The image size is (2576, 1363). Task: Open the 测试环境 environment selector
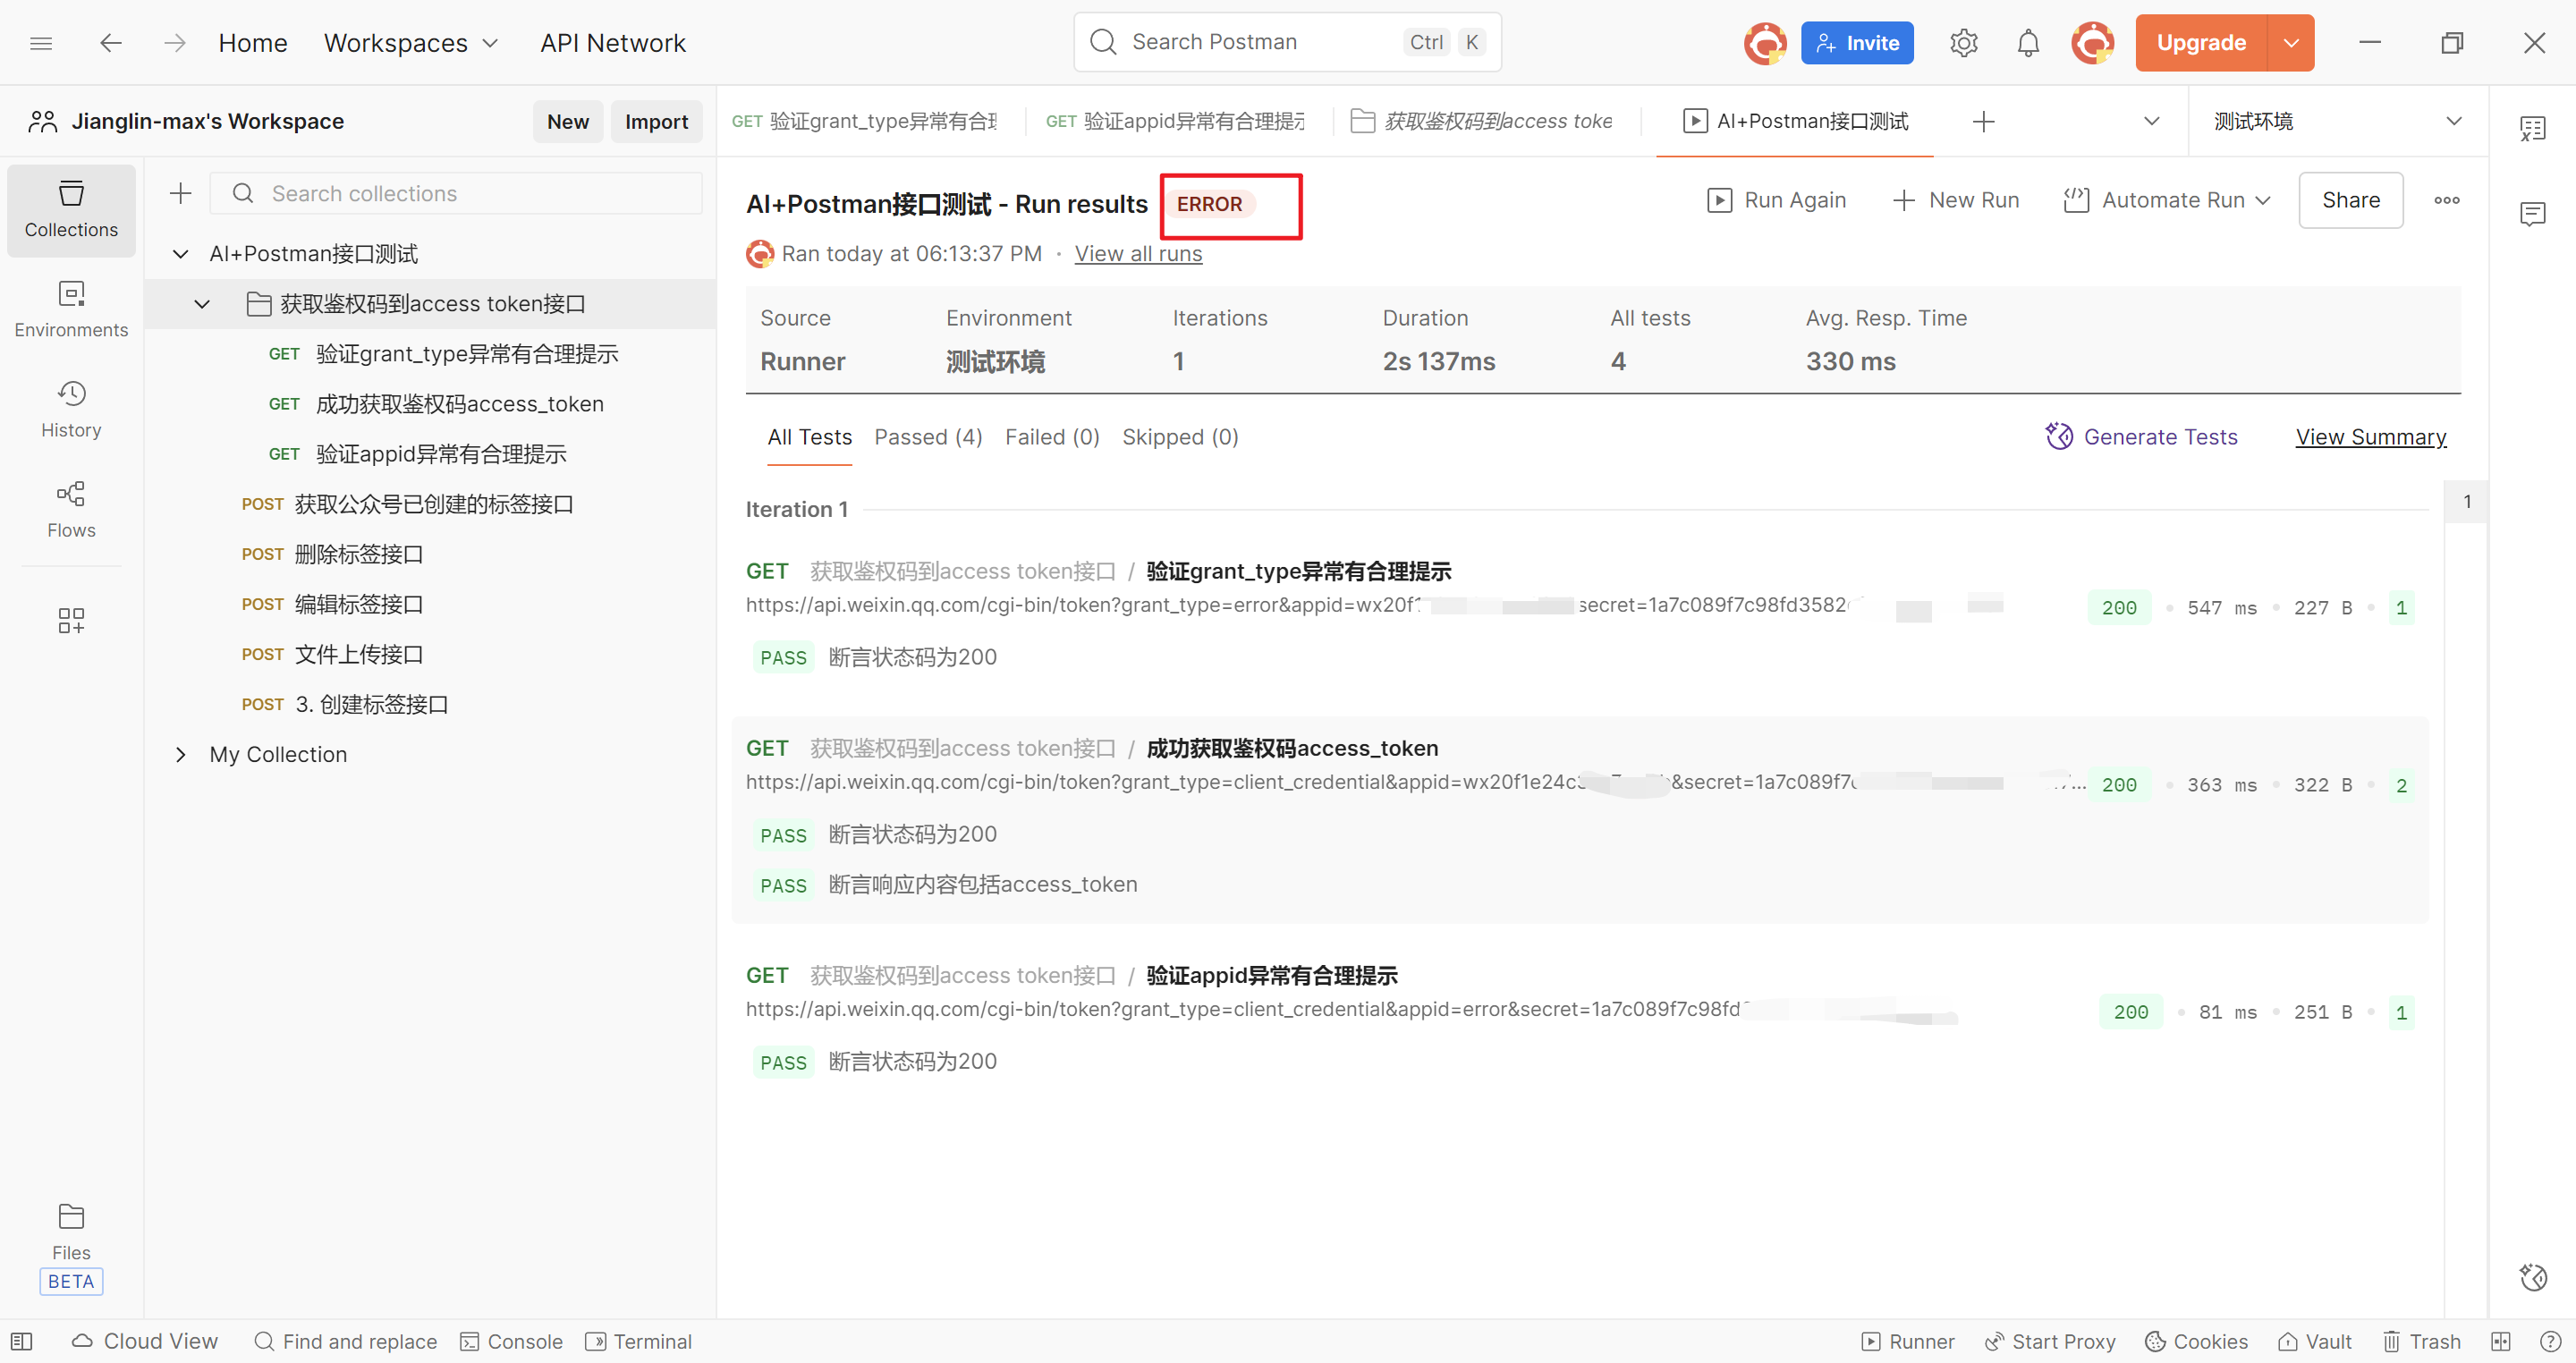tap(2337, 121)
